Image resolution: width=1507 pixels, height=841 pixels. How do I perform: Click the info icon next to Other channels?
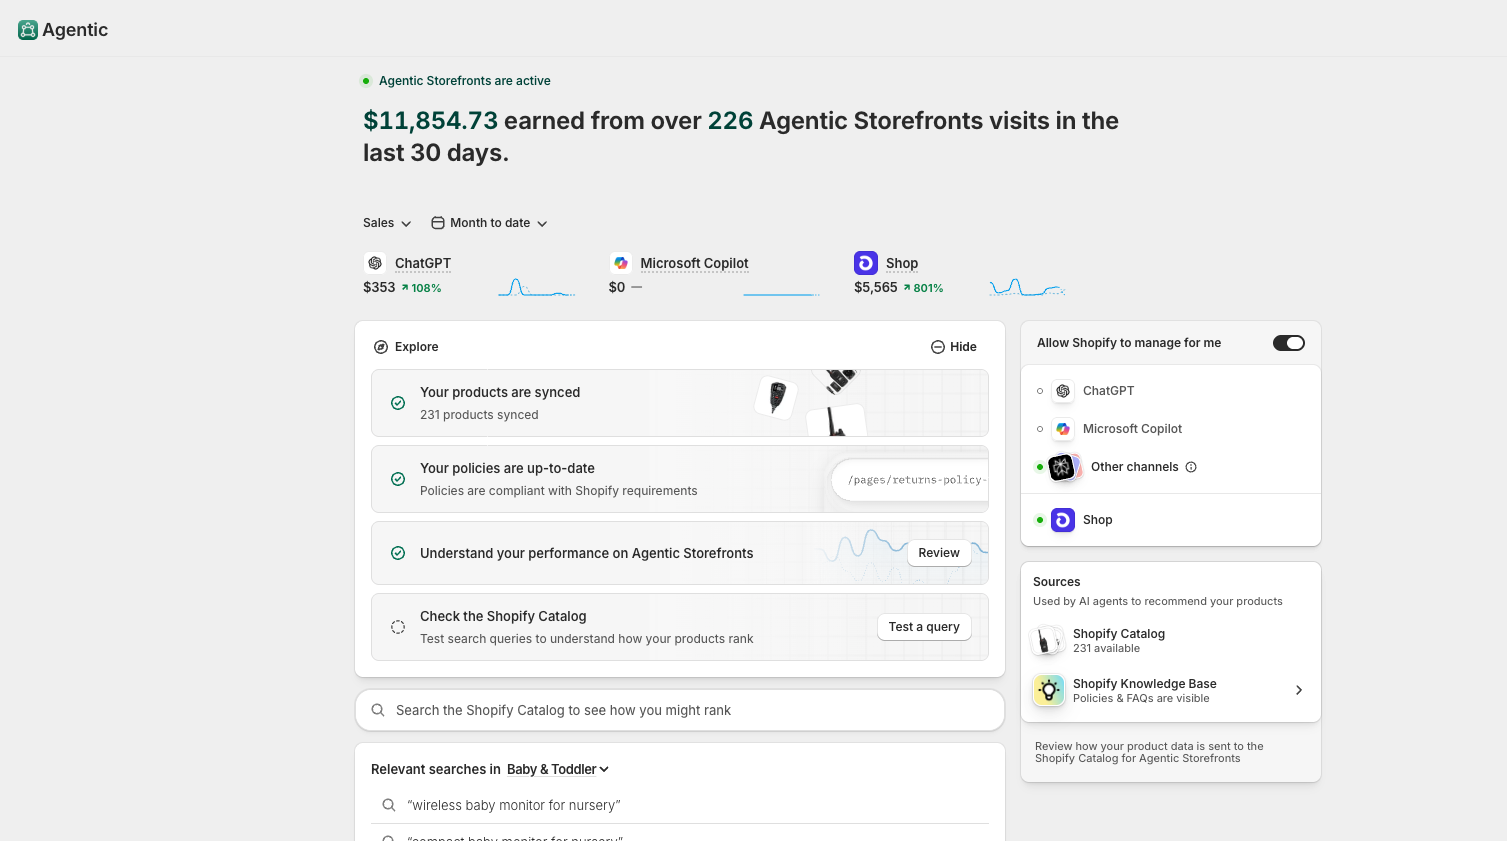(x=1191, y=467)
